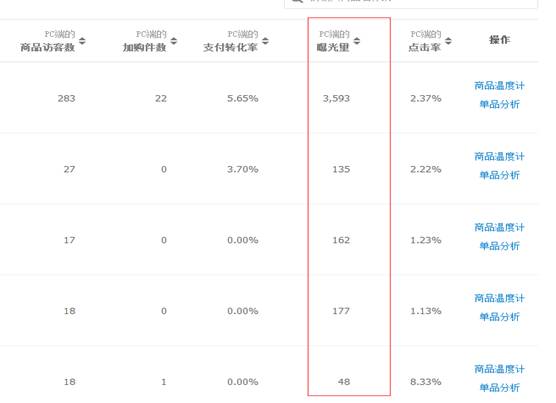
Task: Open 单品分析 for the third row
Action: pos(499,246)
